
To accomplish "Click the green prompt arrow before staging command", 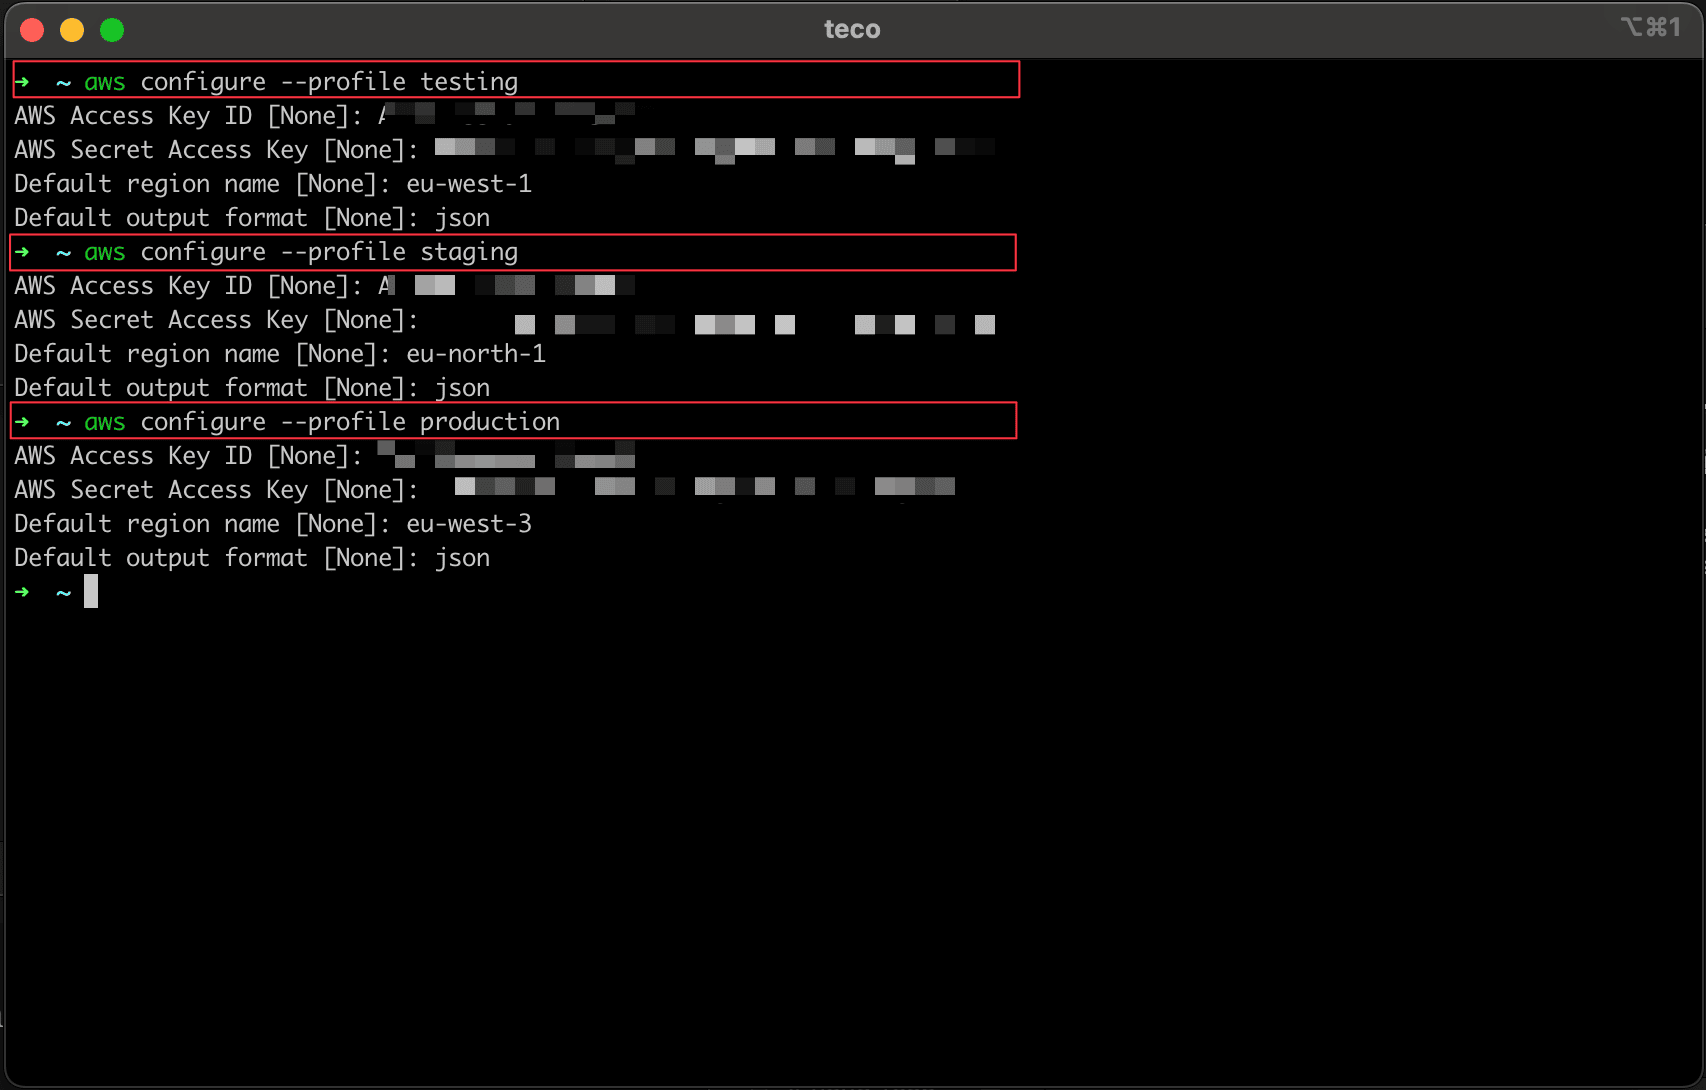I will (x=22, y=252).
